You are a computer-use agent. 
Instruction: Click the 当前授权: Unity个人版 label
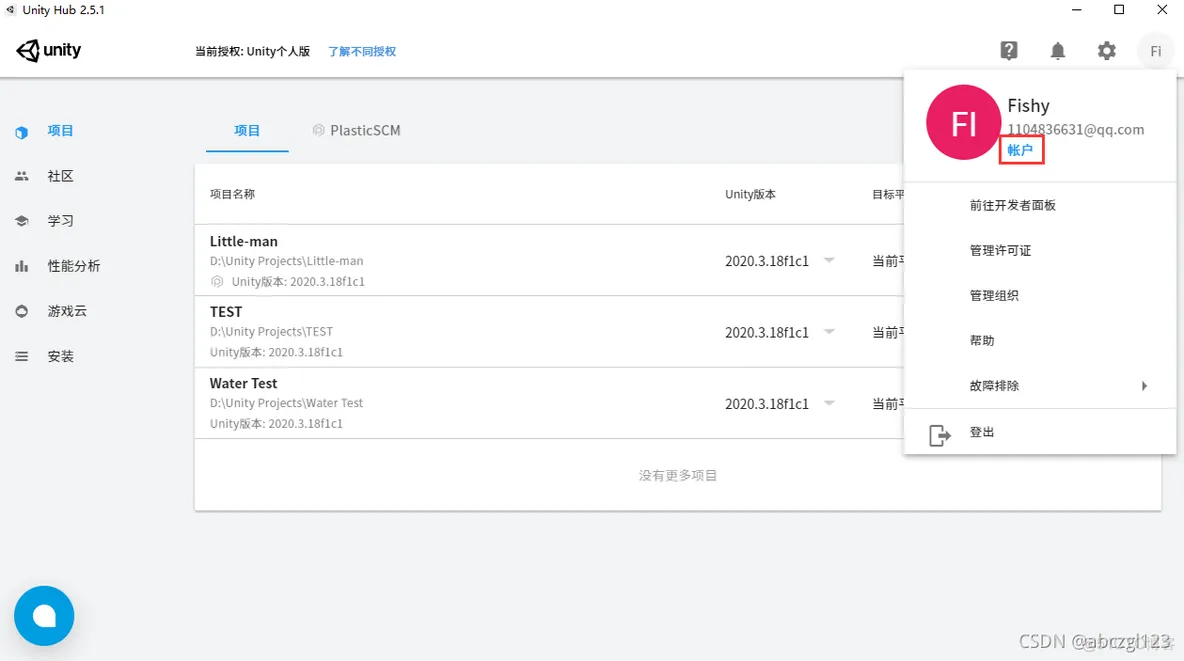click(x=252, y=51)
